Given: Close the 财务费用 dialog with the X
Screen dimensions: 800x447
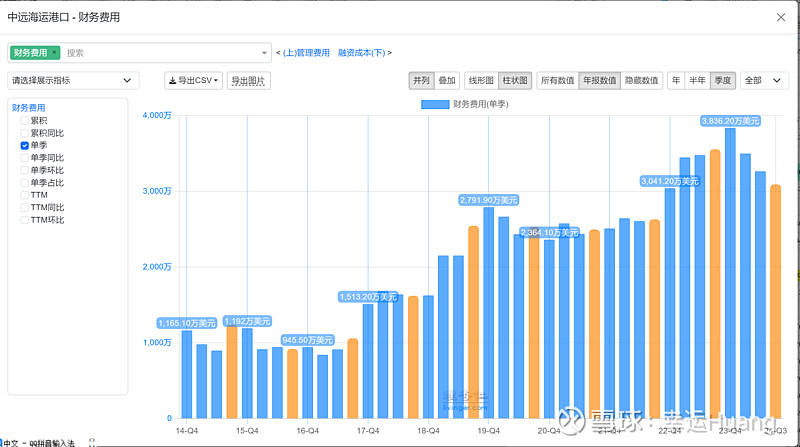Looking at the screenshot, I should pyautogui.click(x=781, y=17).
